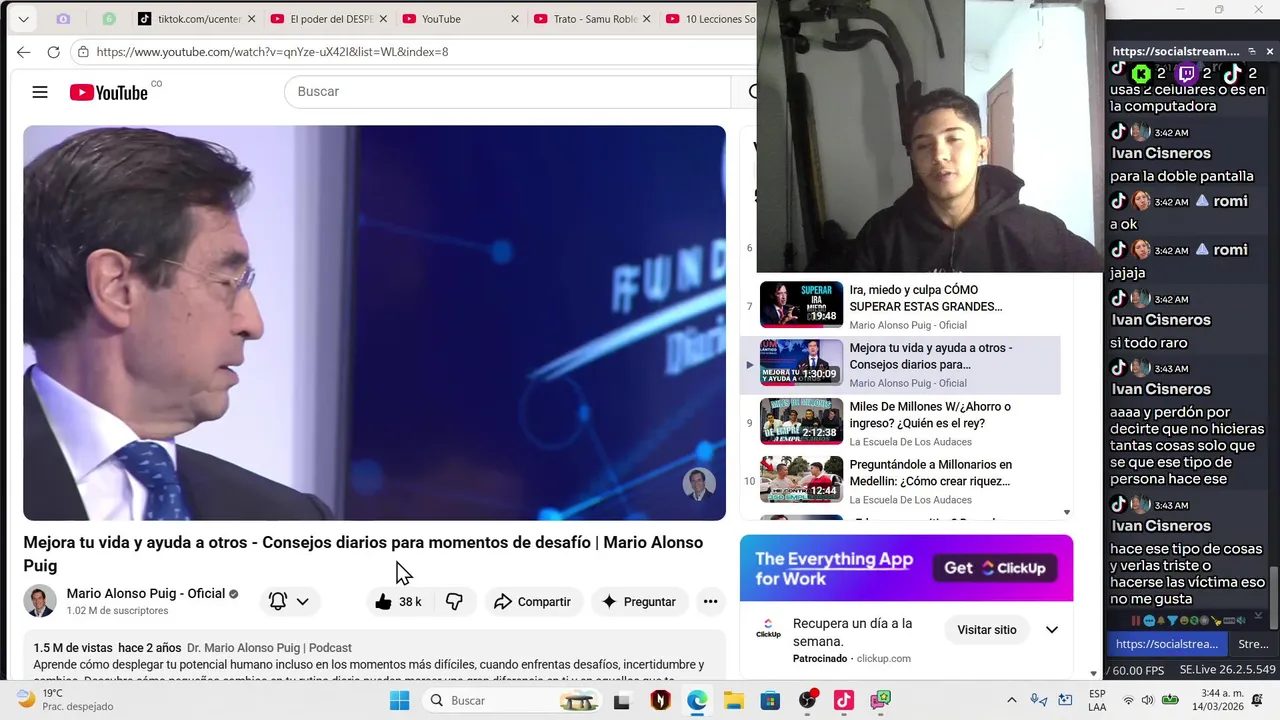The height and width of the screenshot is (720, 1280).
Task: Click the Preguntar ask button
Action: pos(638,602)
